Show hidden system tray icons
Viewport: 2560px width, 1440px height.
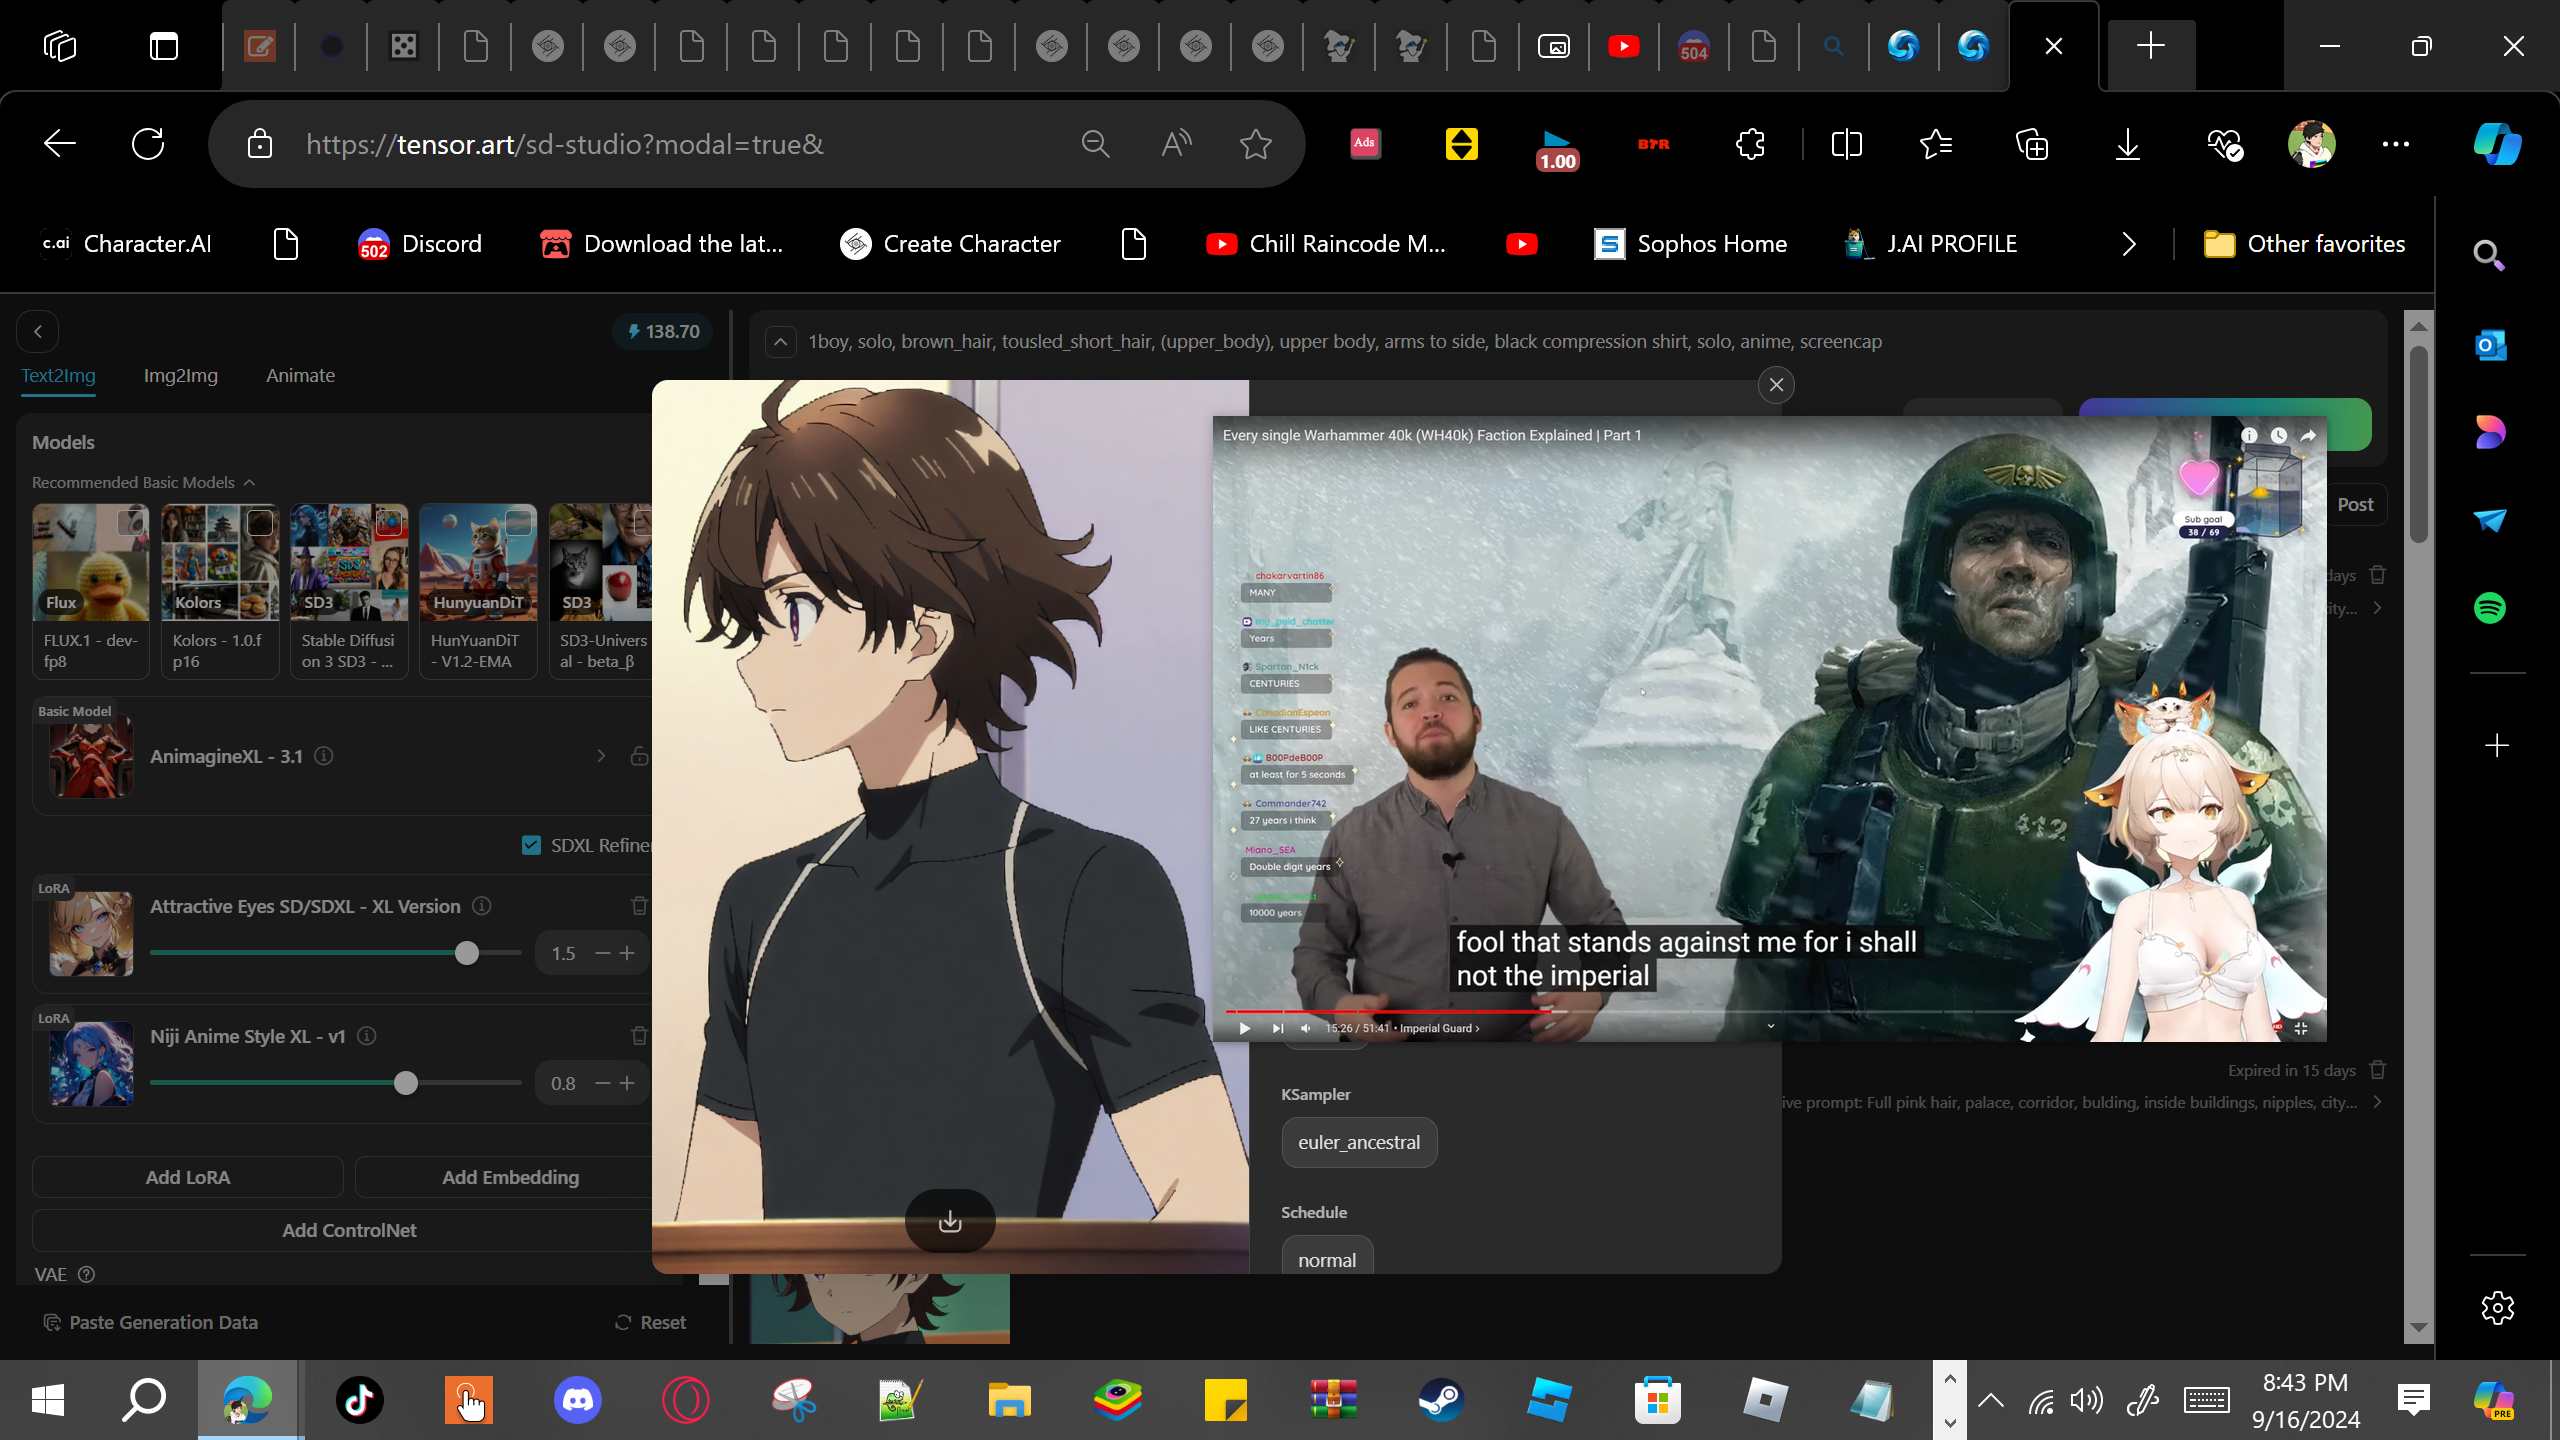[x=1990, y=1400]
